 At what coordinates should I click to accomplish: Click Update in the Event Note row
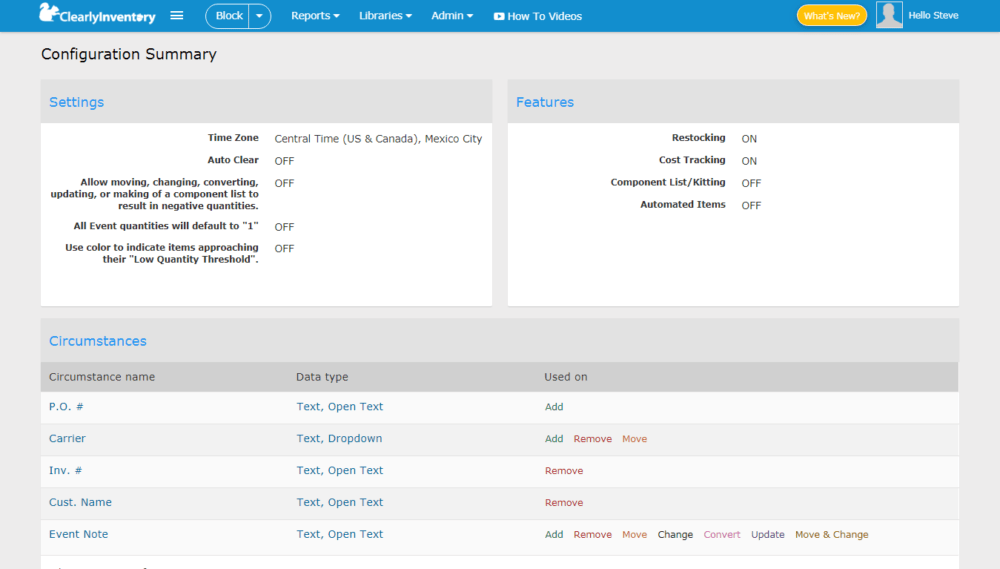(x=768, y=535)
